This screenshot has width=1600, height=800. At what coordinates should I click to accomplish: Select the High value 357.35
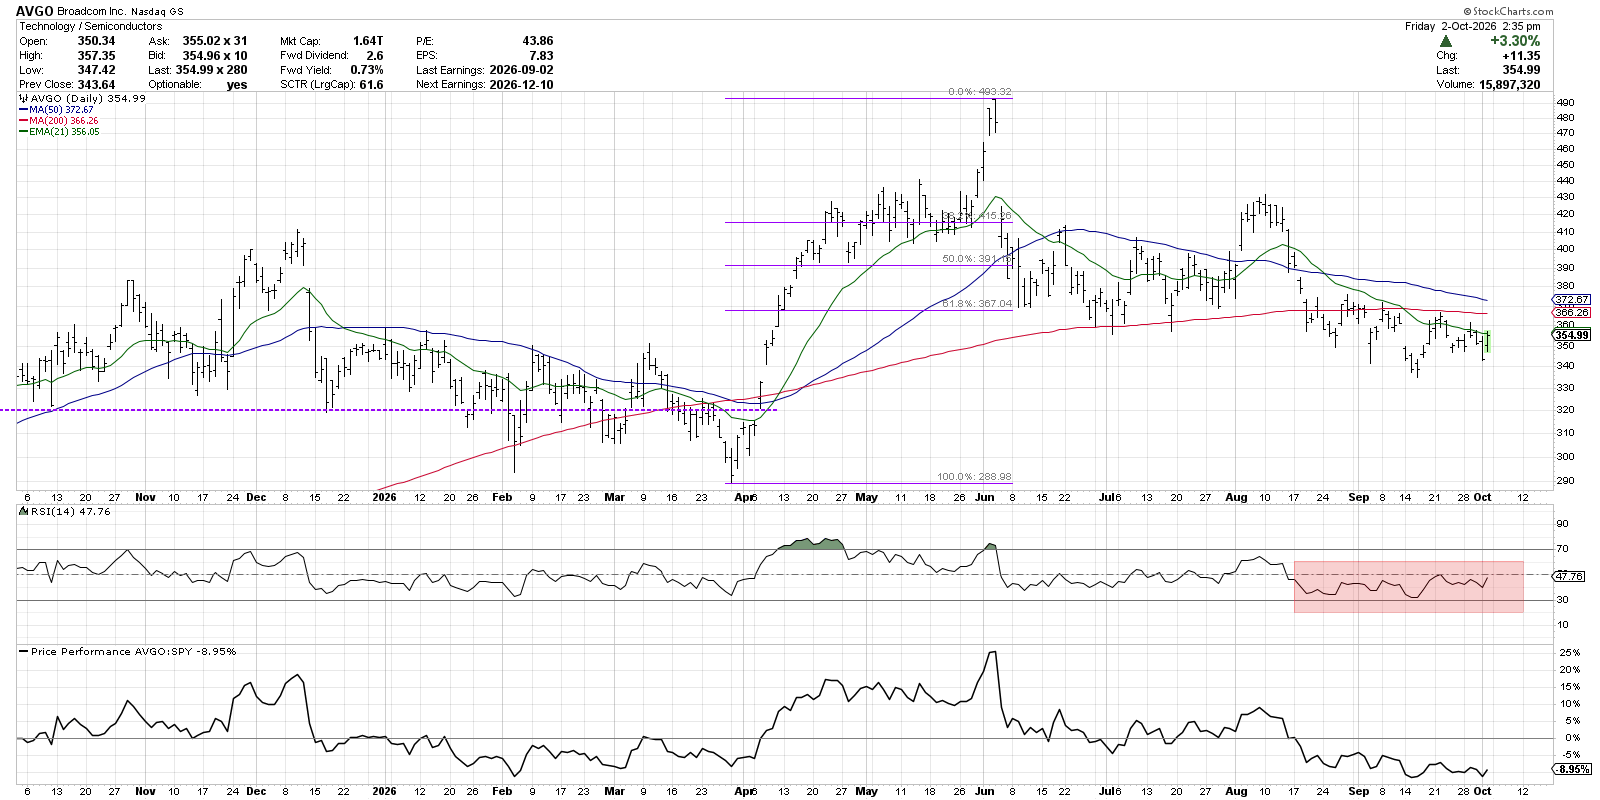point(97,56)
